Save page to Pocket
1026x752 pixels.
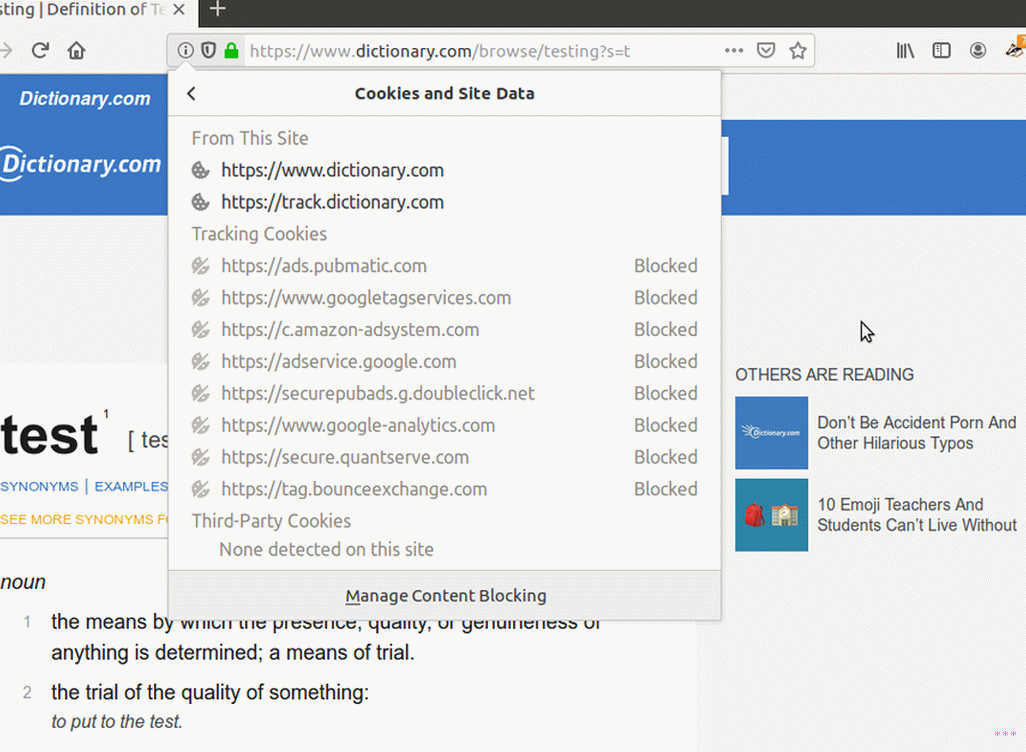765,51
